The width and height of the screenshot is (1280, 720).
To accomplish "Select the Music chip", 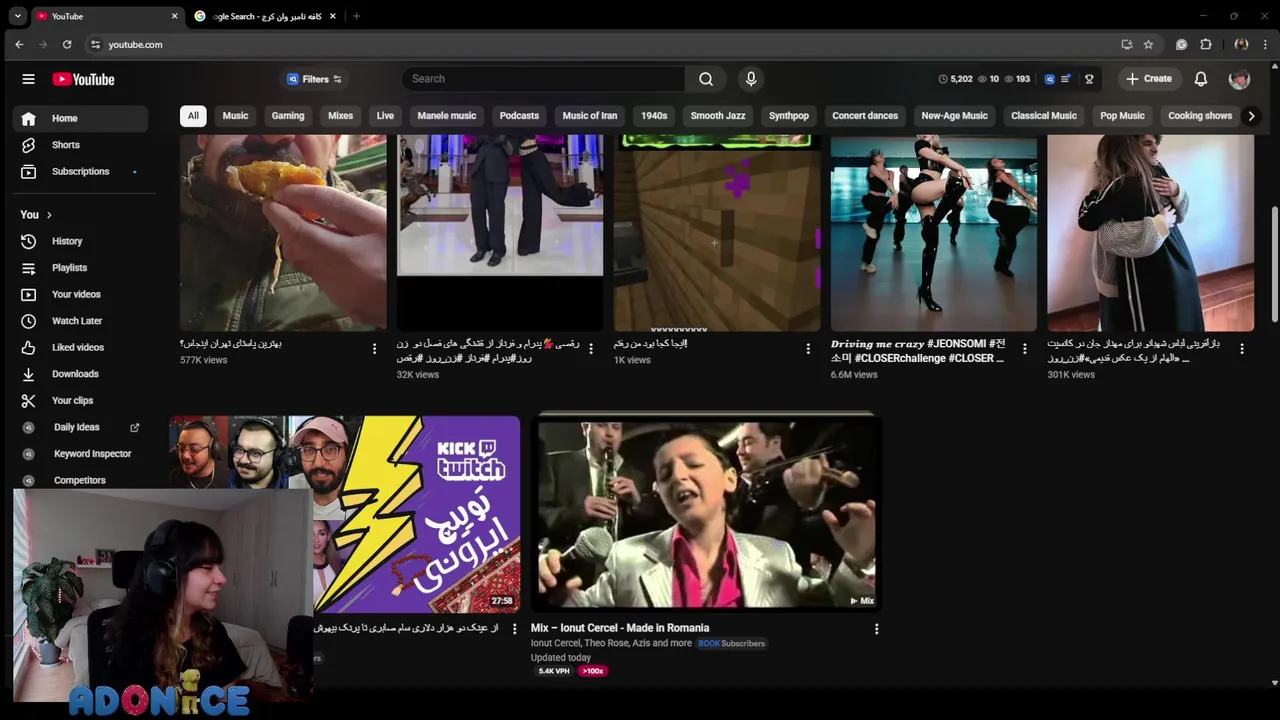I will (x=235, y=116).
